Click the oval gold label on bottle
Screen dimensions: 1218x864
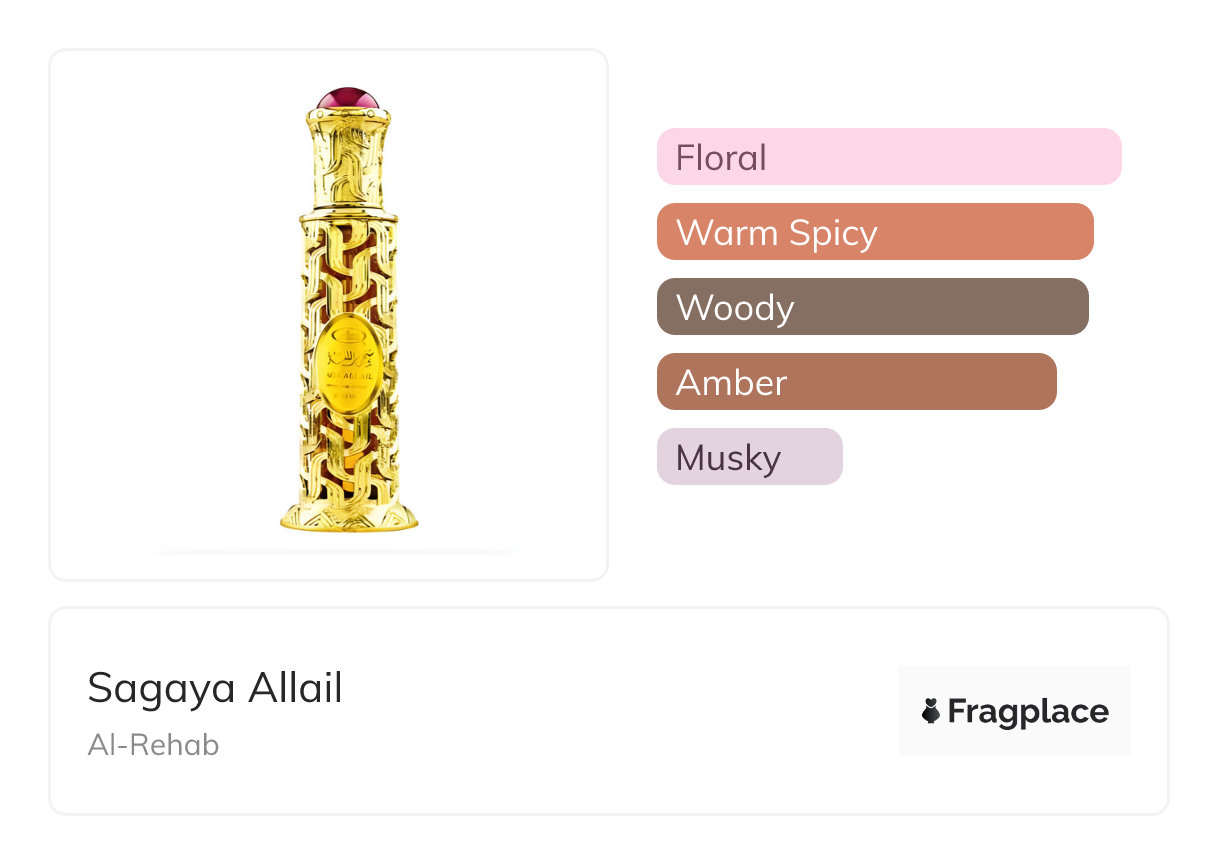pyautogui.click(x=347, y=365)
